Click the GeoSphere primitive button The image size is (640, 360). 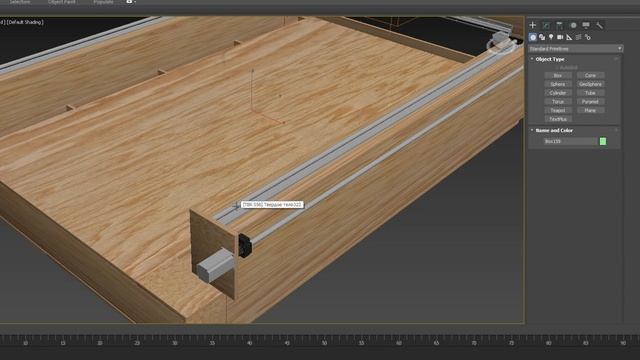coord(591,84)
